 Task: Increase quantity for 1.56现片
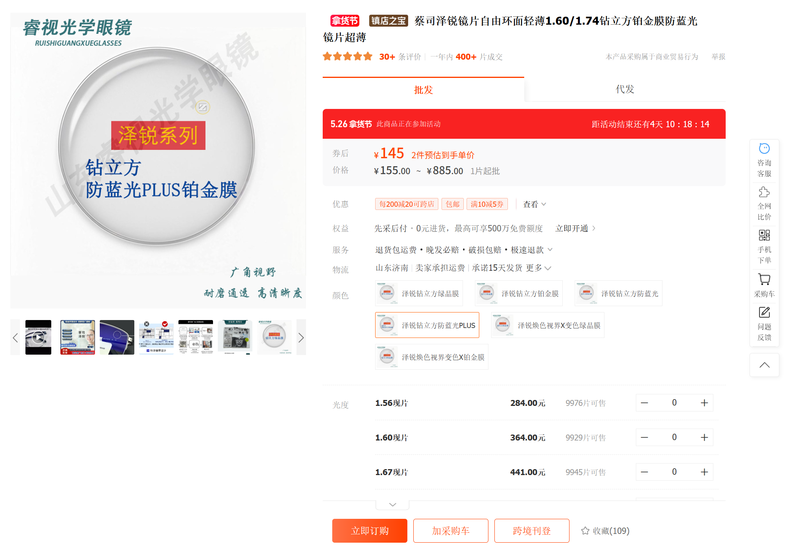coord(704,403)
